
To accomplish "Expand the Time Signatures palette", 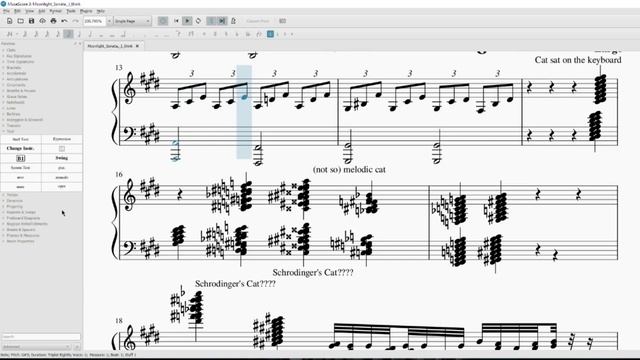I will pyautogui.click(x=20, y=62).
